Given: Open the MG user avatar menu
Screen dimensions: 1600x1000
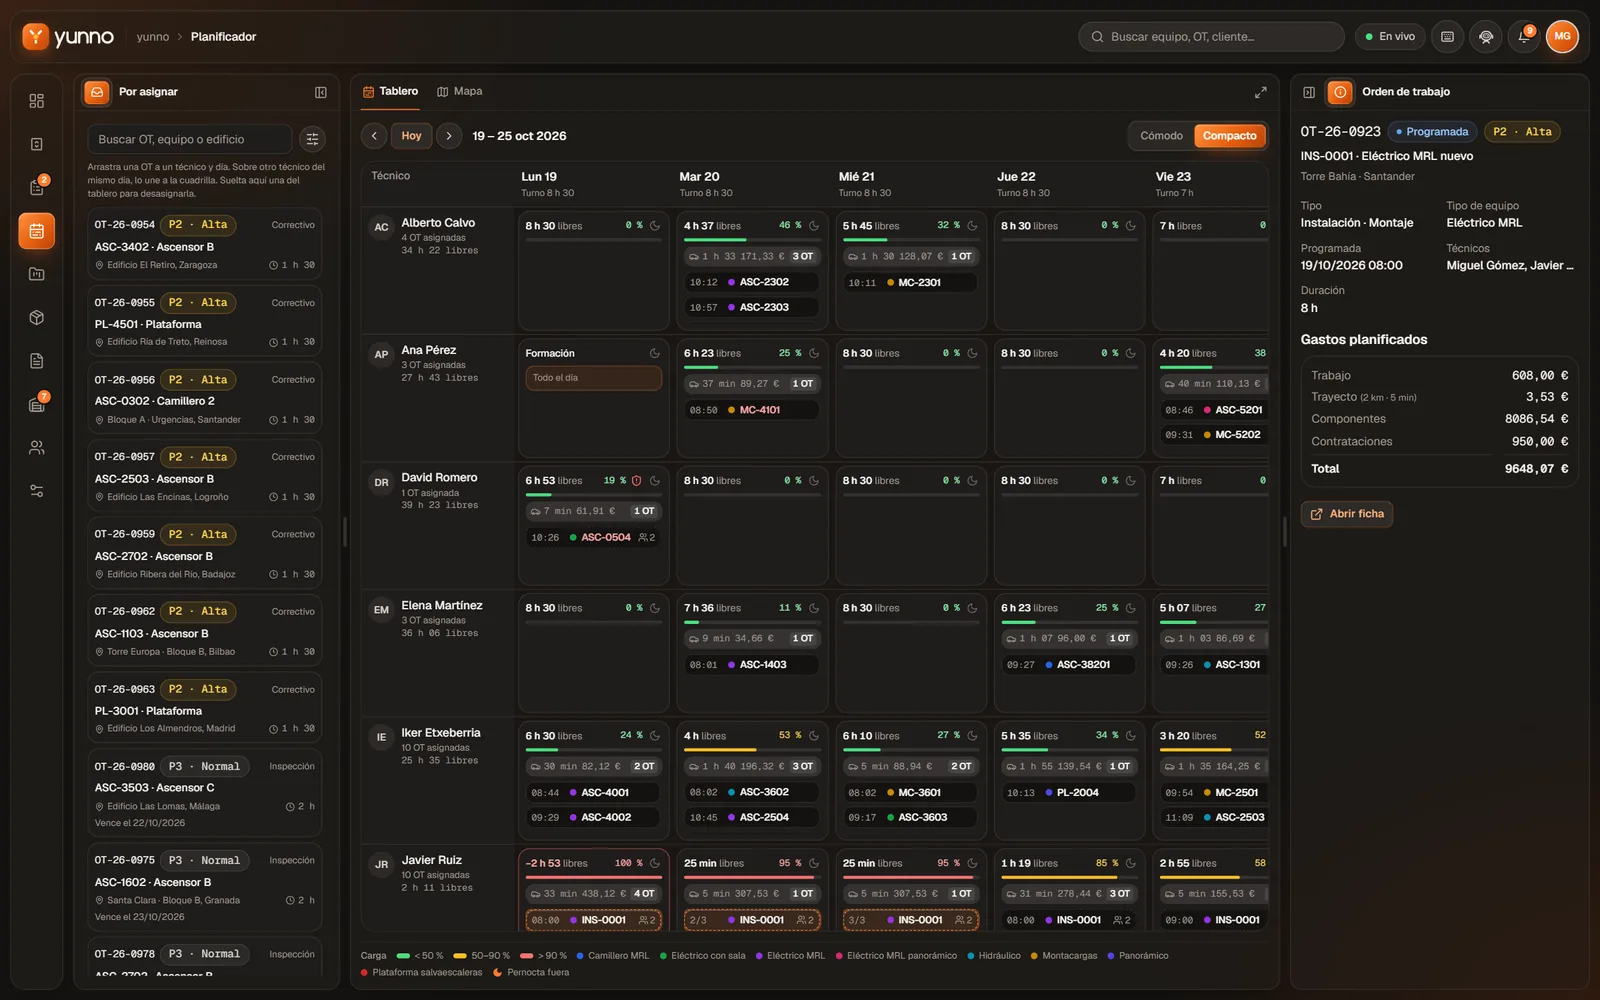Looking at the screenshot, I should [1562, 37].
